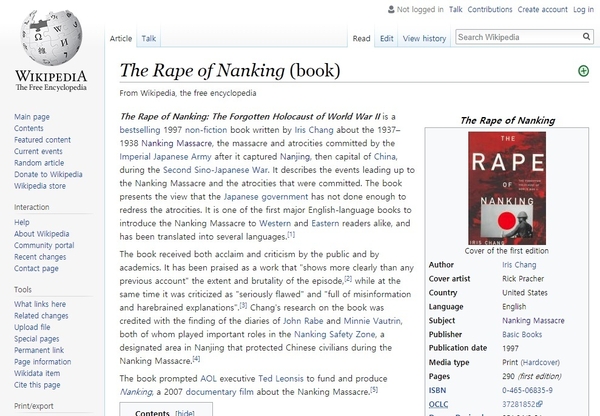Open Recent changes
This screenshot has width=600, height=416.
click(x=40, y=257)
